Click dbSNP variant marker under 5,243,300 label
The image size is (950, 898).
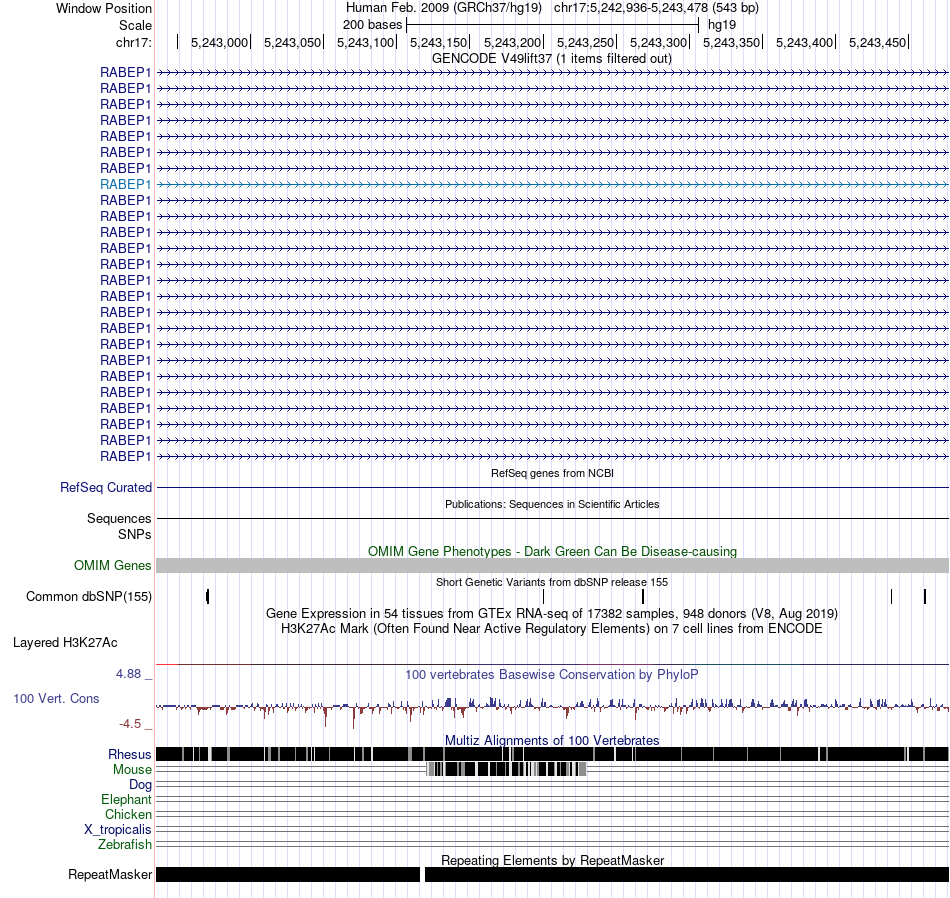coord(643,597)
